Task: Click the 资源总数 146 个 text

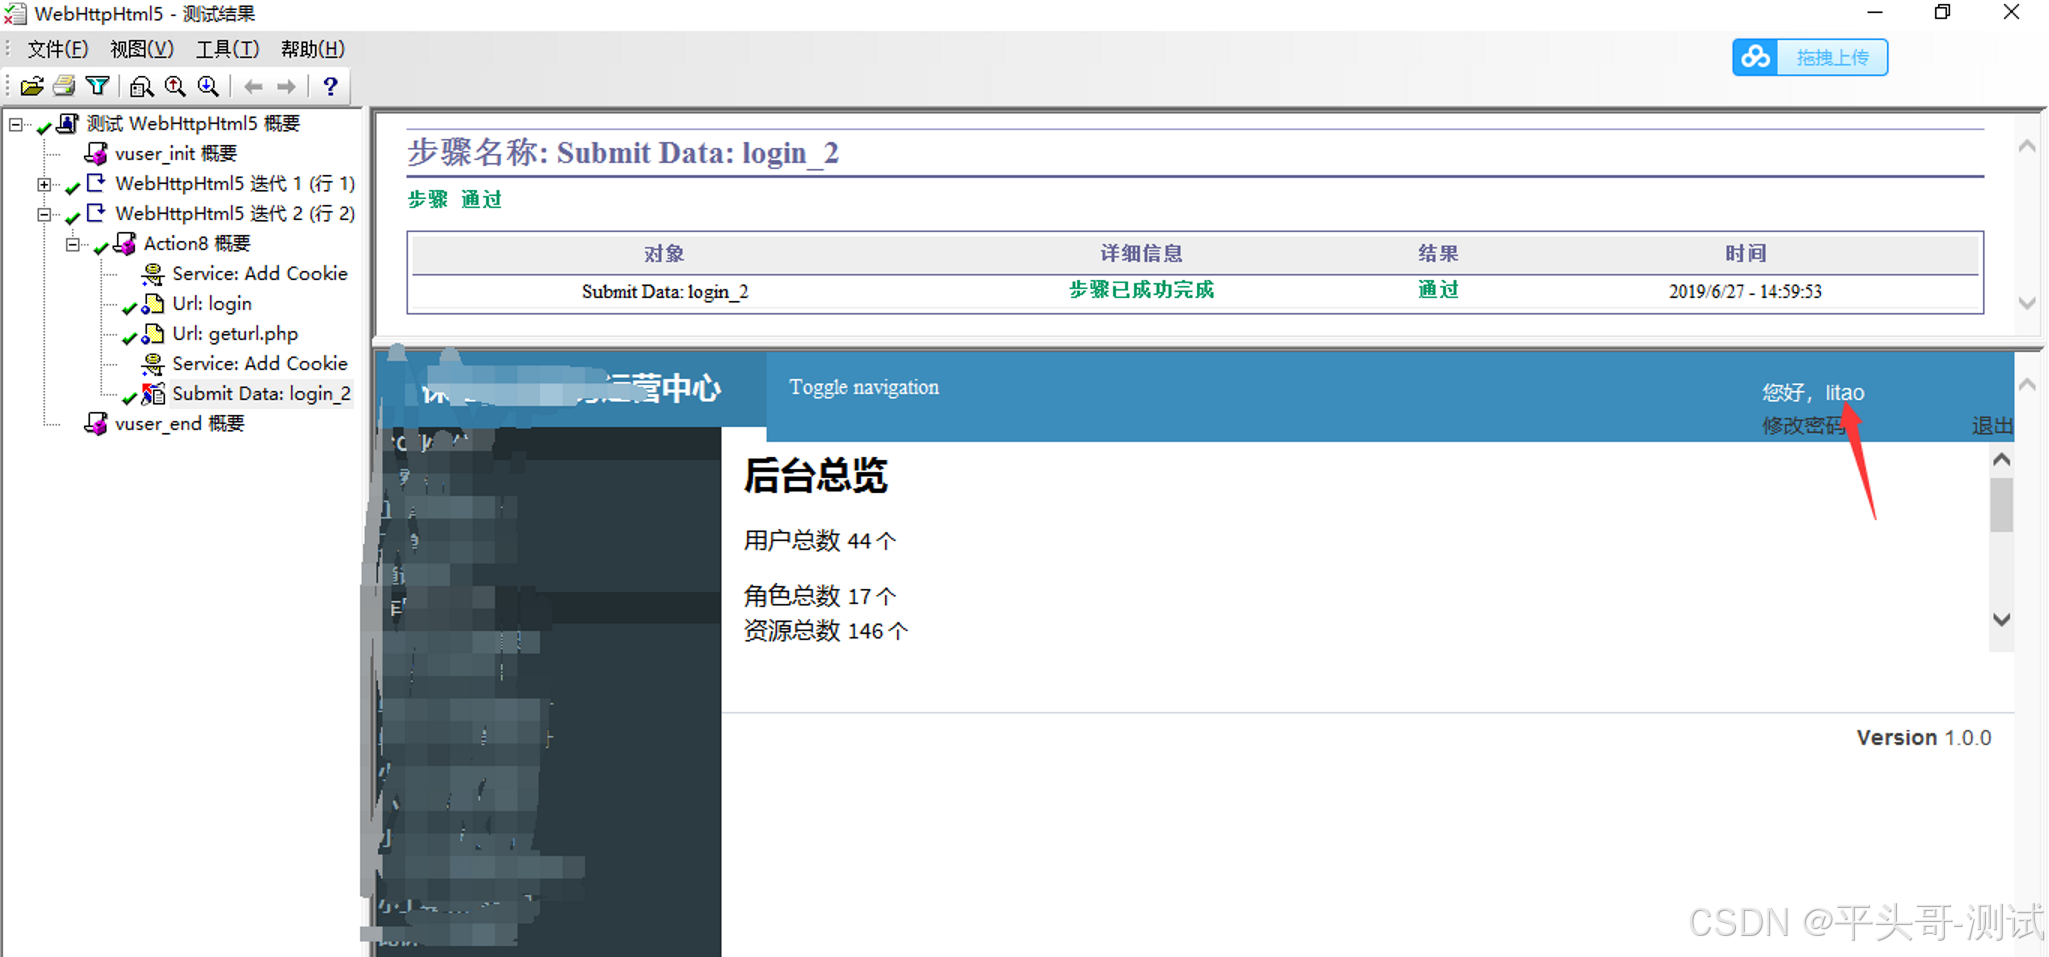Action: (x=826, y=631)
